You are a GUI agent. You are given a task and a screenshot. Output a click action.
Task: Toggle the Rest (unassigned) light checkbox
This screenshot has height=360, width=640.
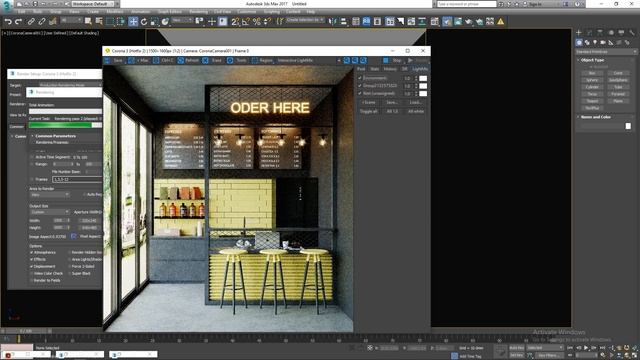coord(360,93)
